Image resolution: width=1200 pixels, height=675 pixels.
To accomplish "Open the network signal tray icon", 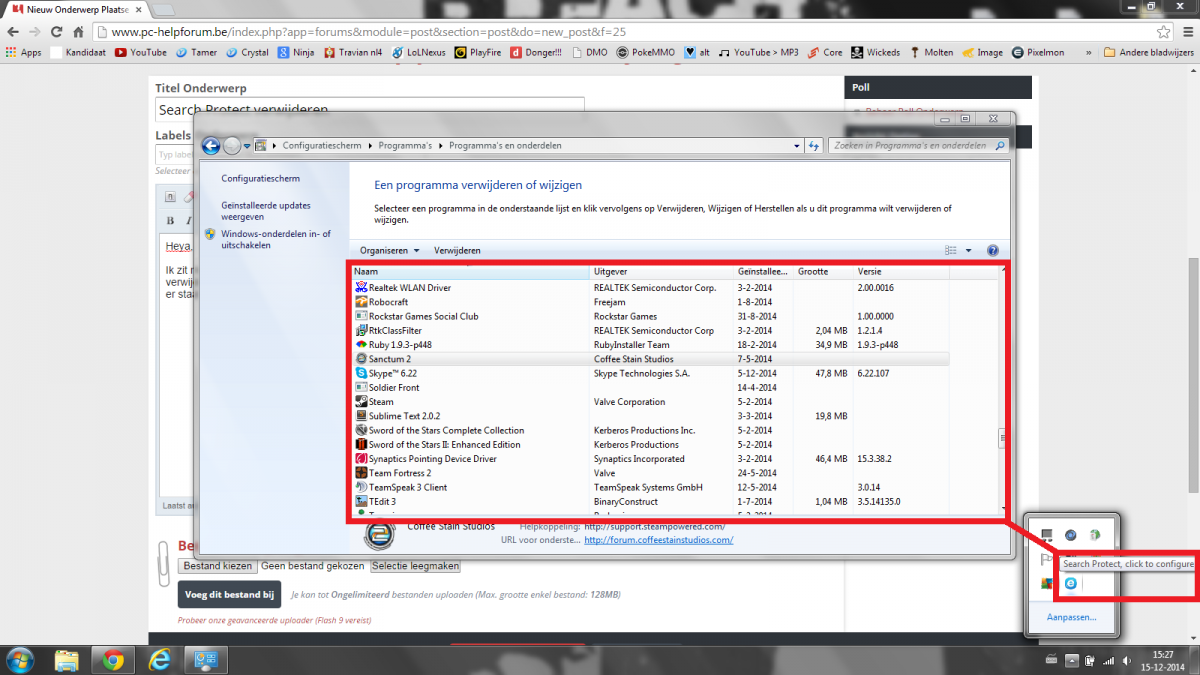I will [x=1108, y=660].
